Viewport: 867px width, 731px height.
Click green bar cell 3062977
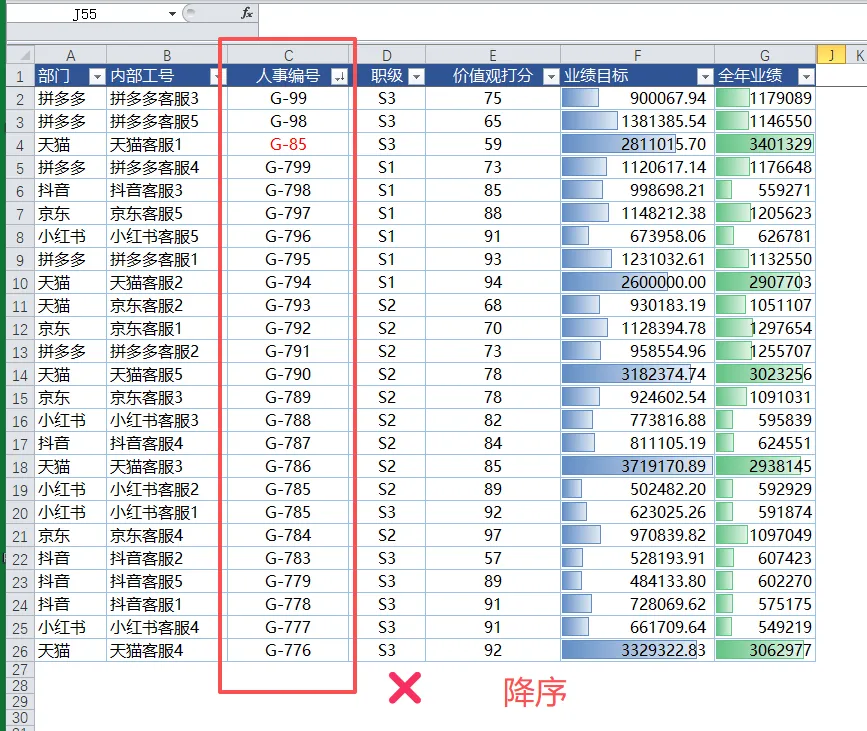765,650
